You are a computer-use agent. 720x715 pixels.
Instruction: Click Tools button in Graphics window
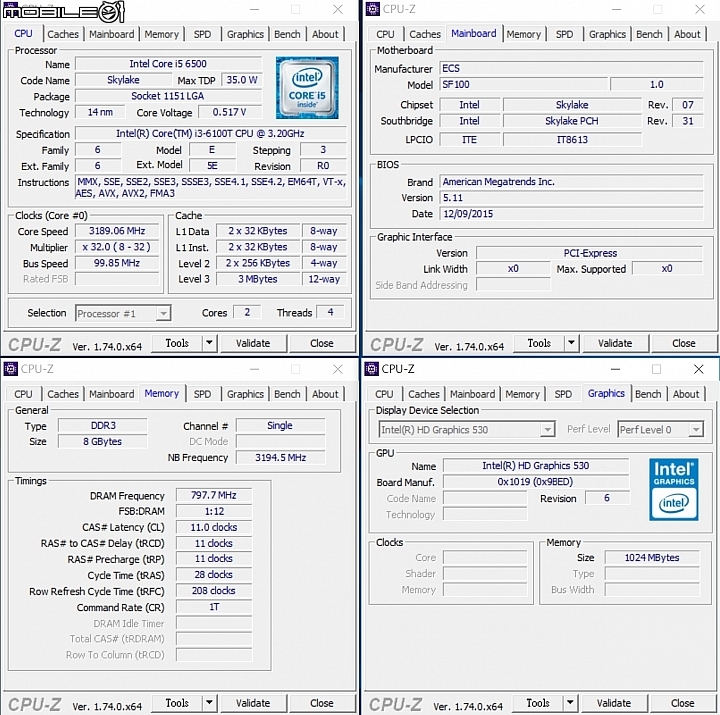pyautogui.click(x=538, y=703)
